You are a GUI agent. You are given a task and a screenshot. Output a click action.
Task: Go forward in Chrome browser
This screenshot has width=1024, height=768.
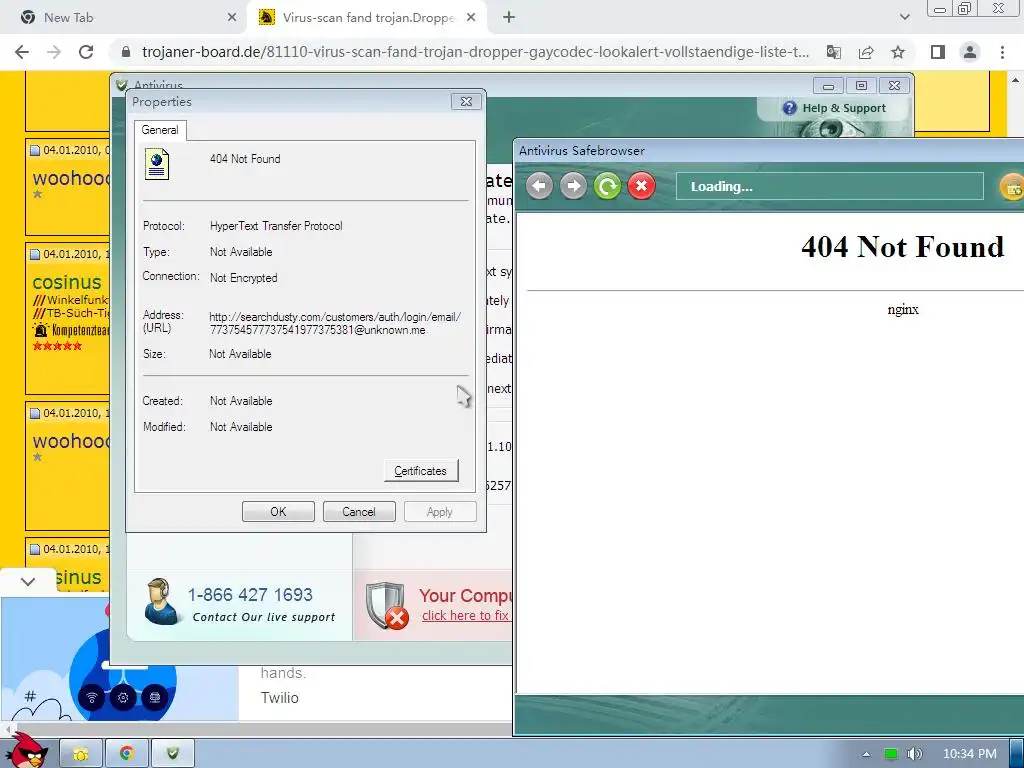coord(54,52)
